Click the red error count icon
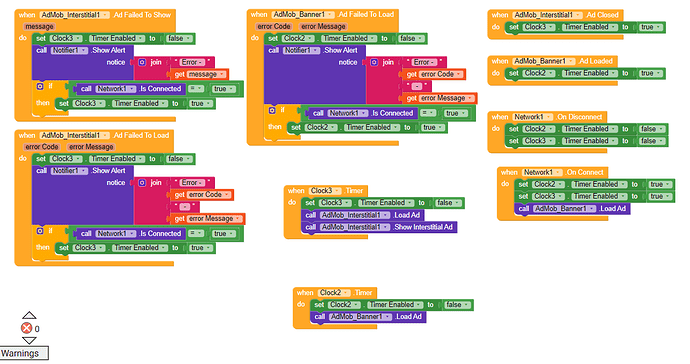The height and width of the screenshot is (364, 690). click(26, 328)
